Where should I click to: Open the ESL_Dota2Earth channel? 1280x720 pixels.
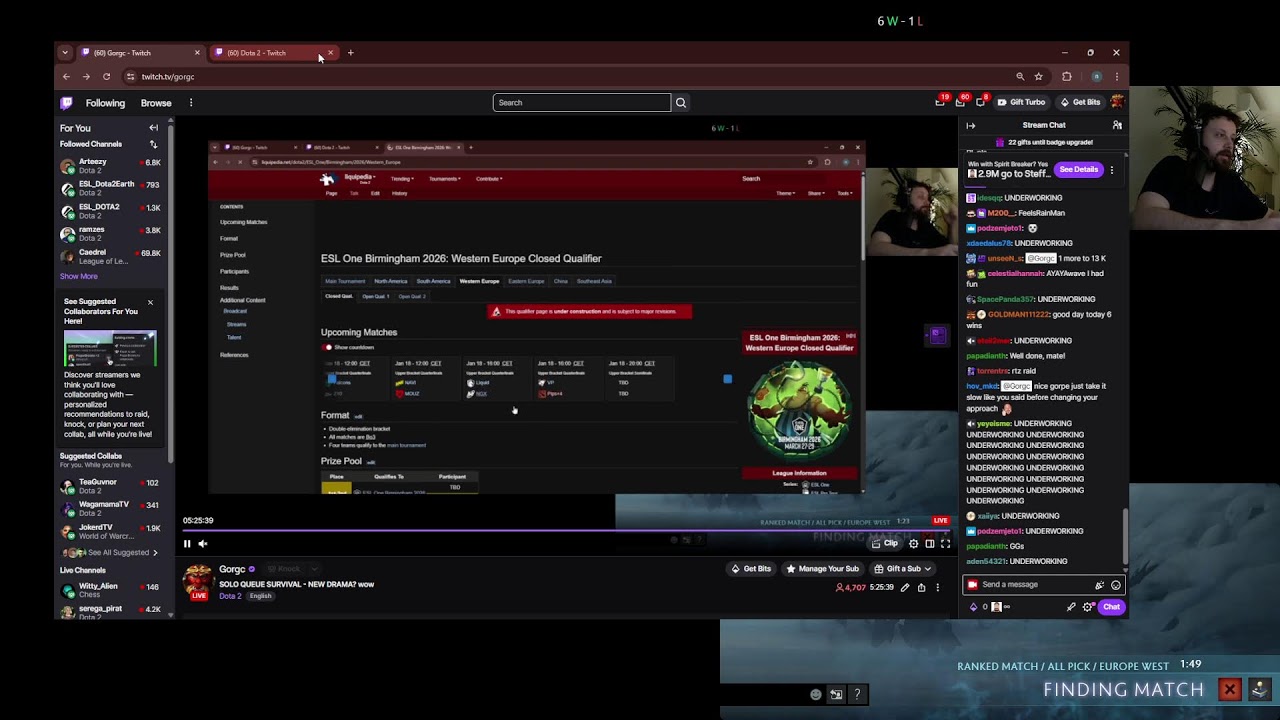click(x=110, y=188)
